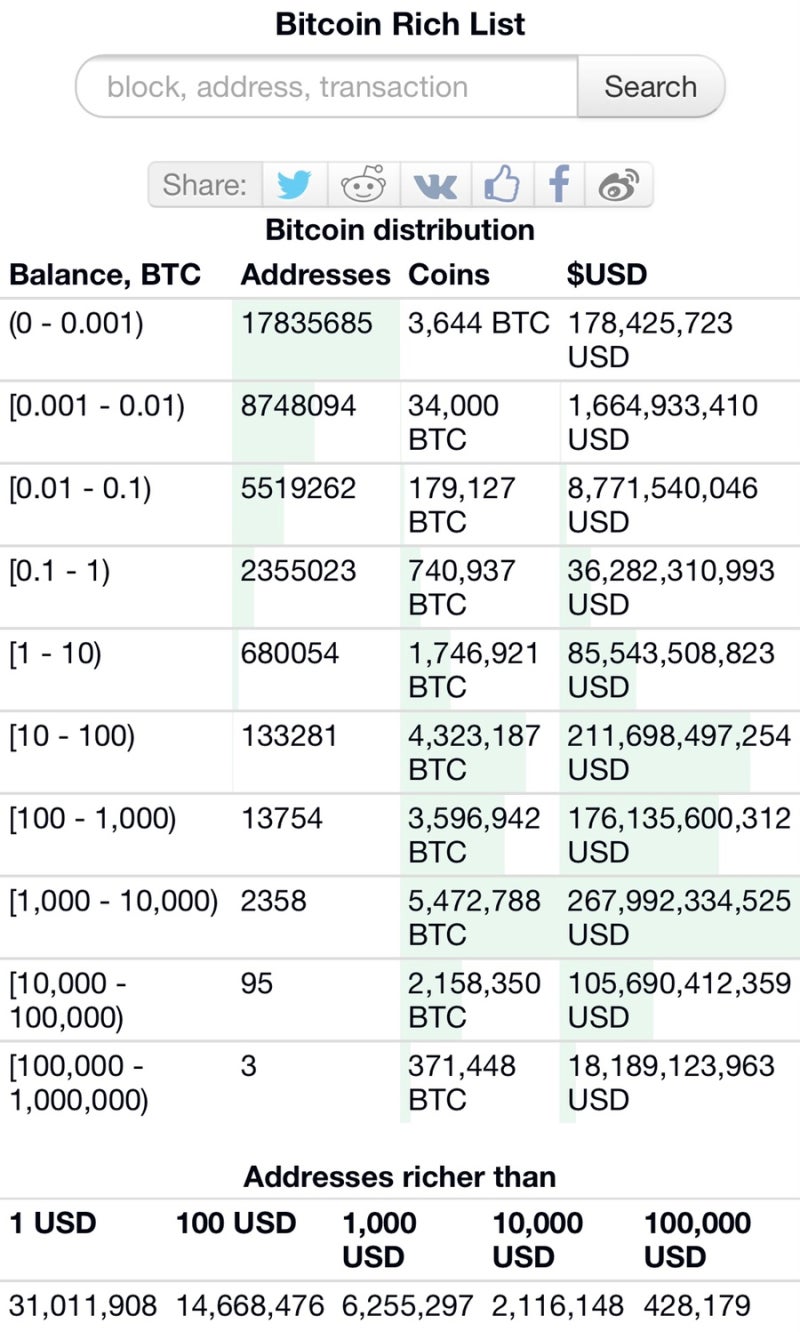
Task: Click the 428,179 addresses value
Action: tap(692, 1304)
